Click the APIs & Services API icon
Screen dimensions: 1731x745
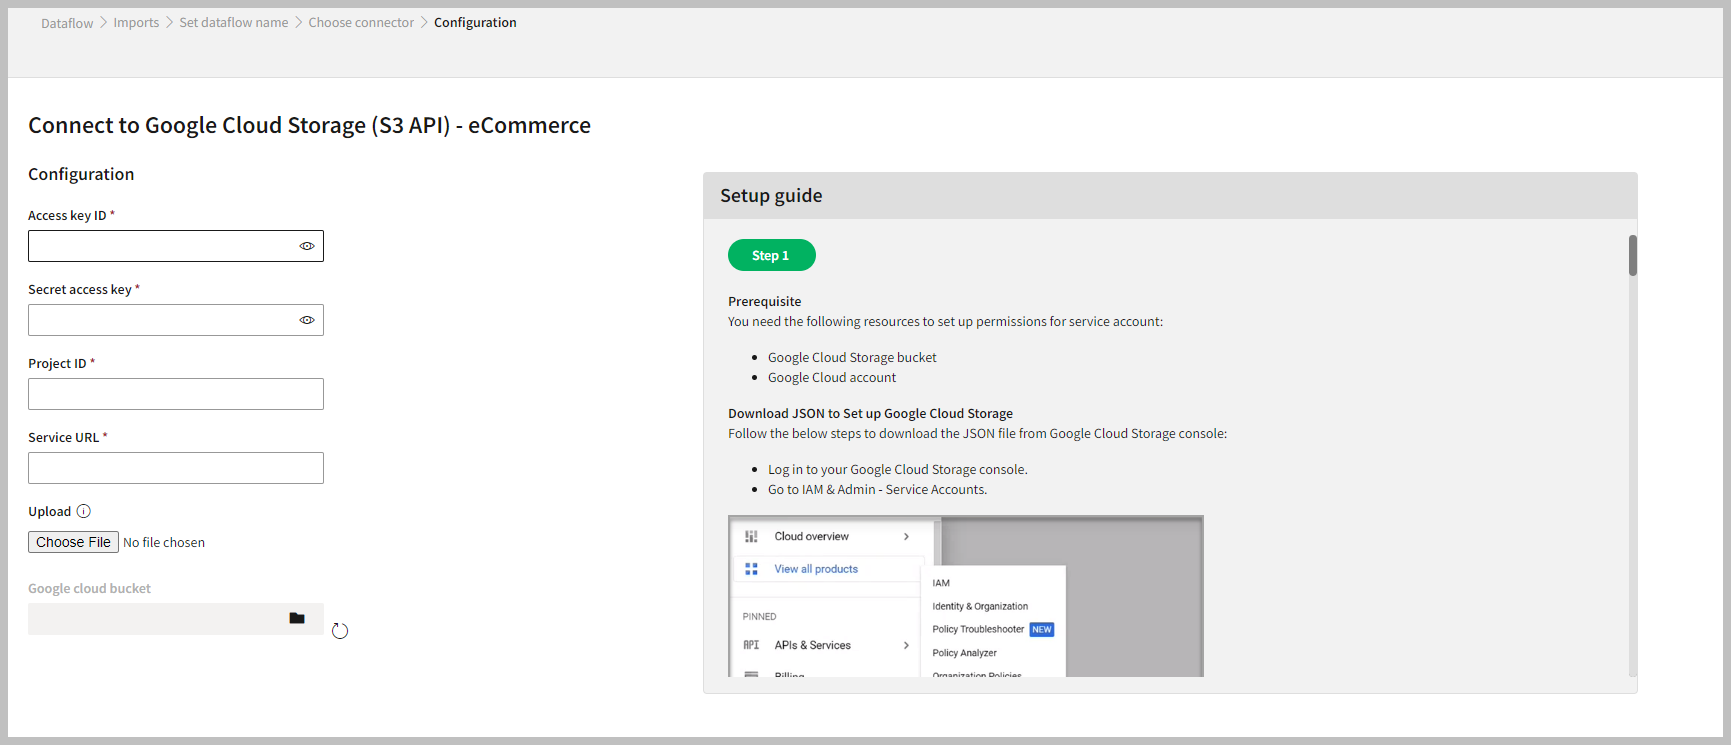tap(751, 645)
